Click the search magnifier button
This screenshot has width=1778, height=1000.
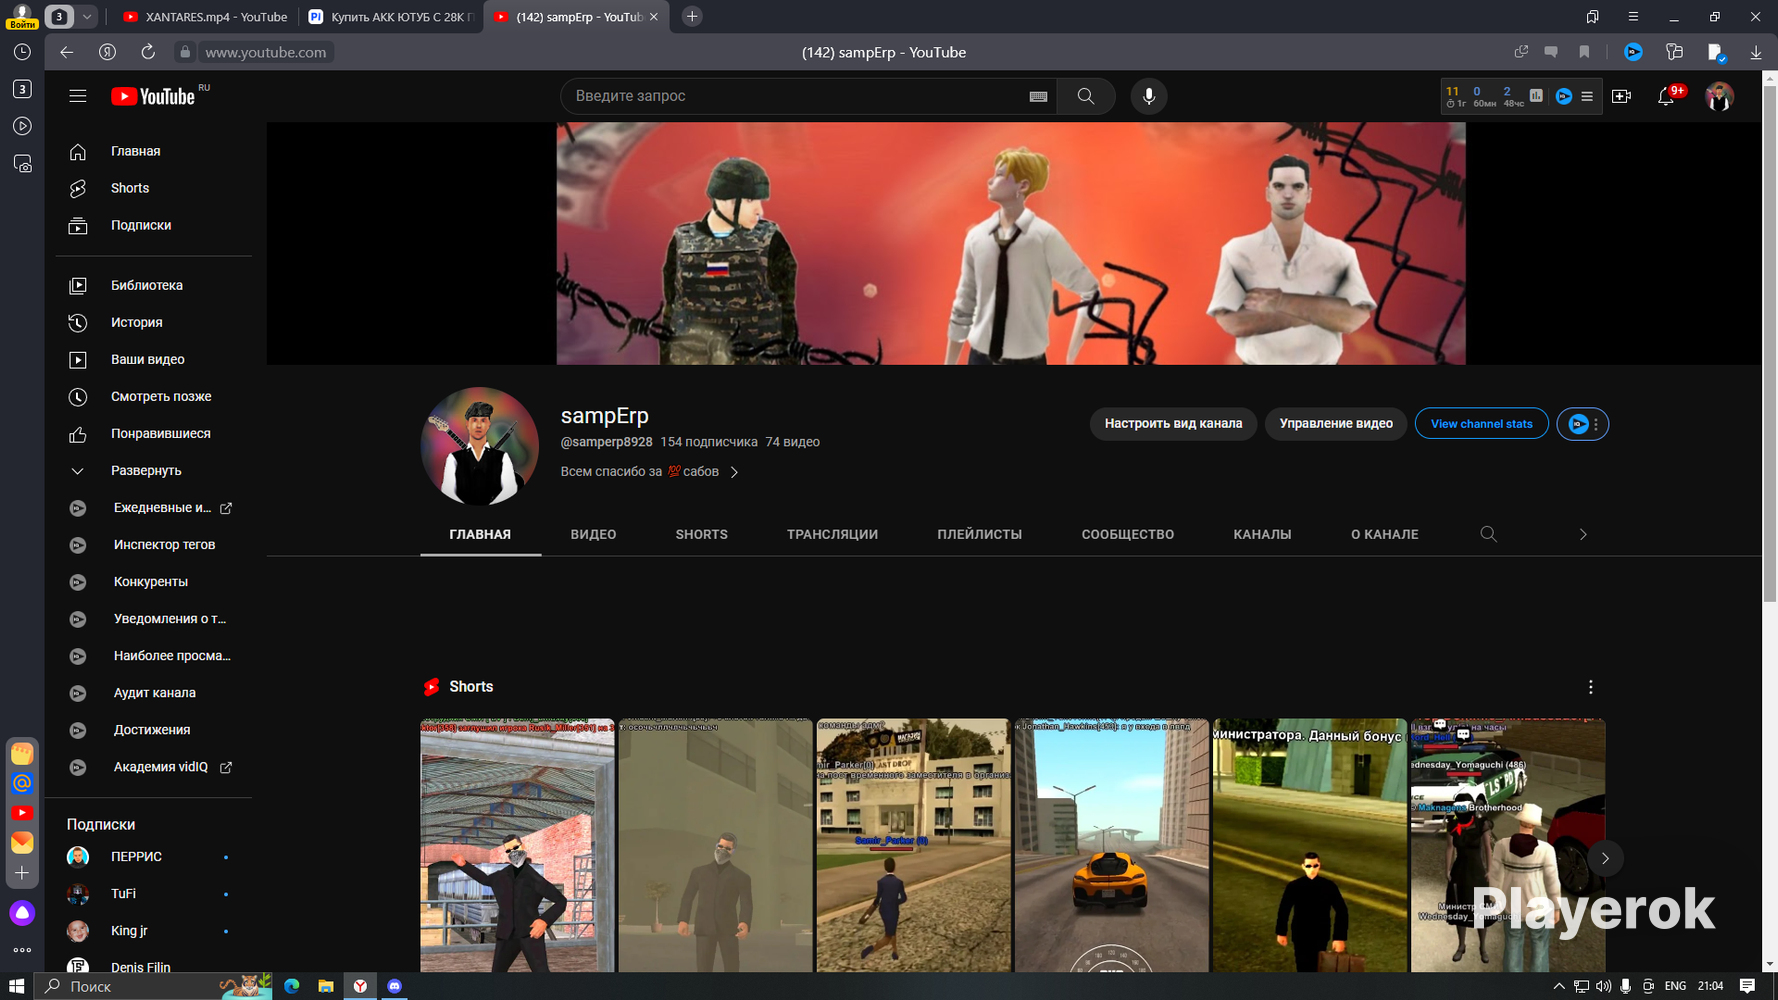(1086, 96)
